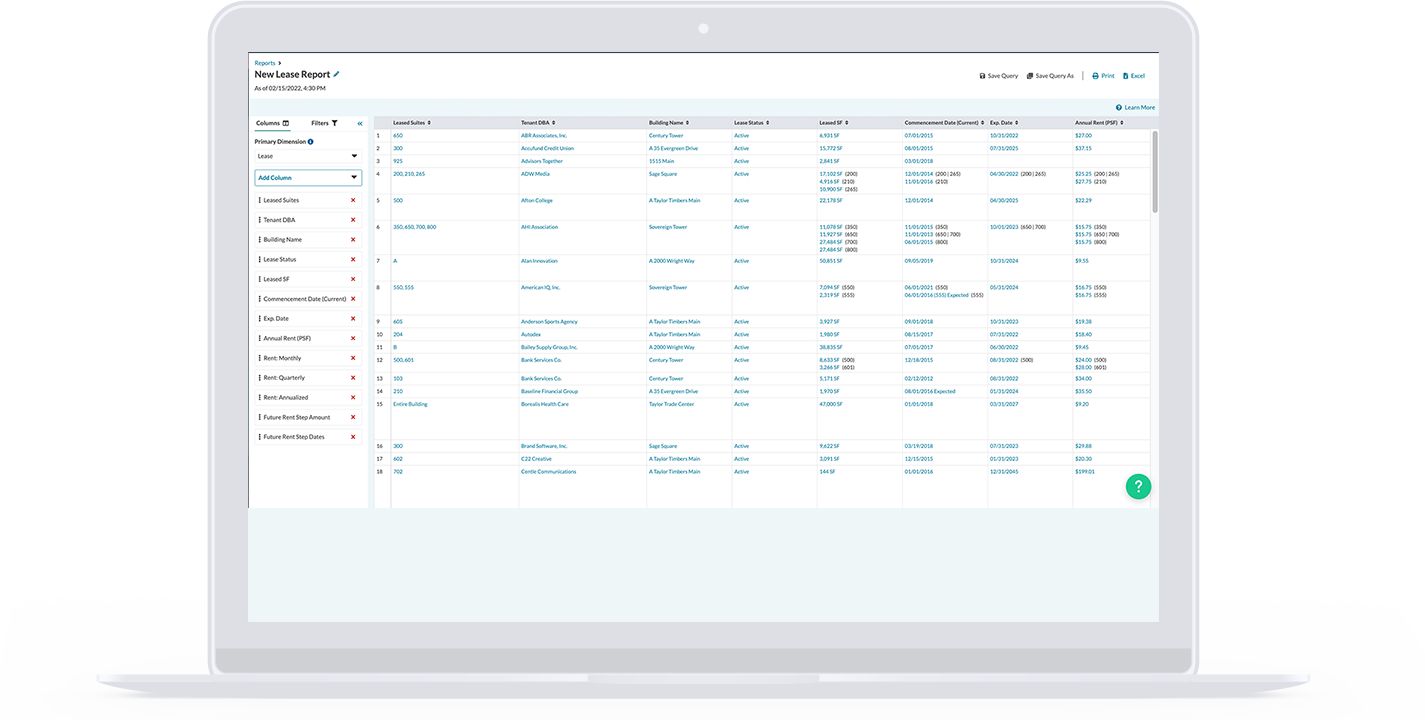
Task: Click the Save Query button
Action: (998, 76)
